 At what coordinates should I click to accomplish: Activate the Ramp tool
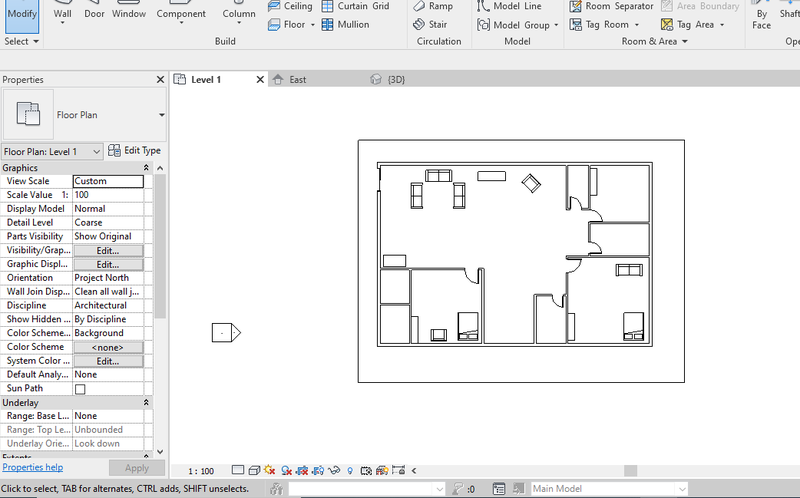tap(433, 6)
